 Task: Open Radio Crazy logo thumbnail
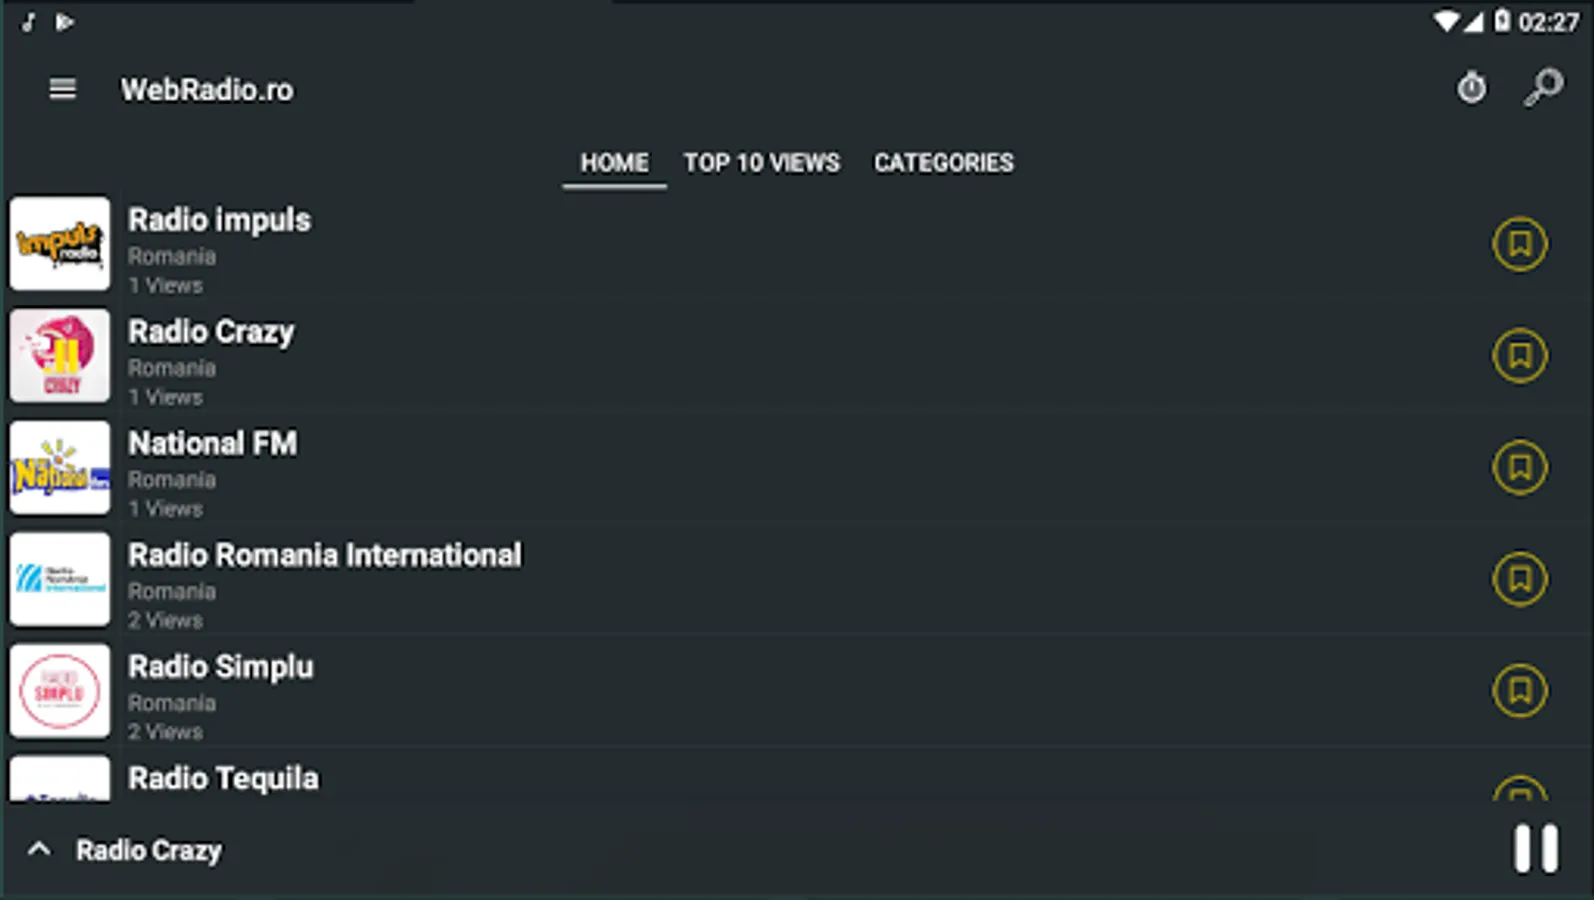click(60, 355)
